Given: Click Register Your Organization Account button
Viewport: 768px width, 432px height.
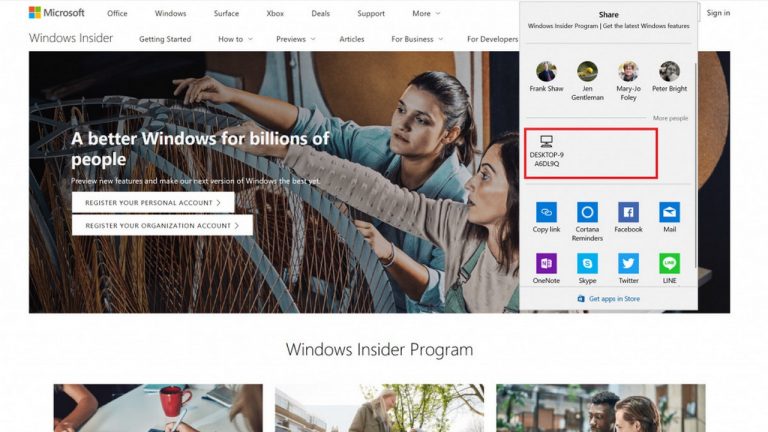Looking at the screenshot, I should pyautogui.click(x=162, y=226).
